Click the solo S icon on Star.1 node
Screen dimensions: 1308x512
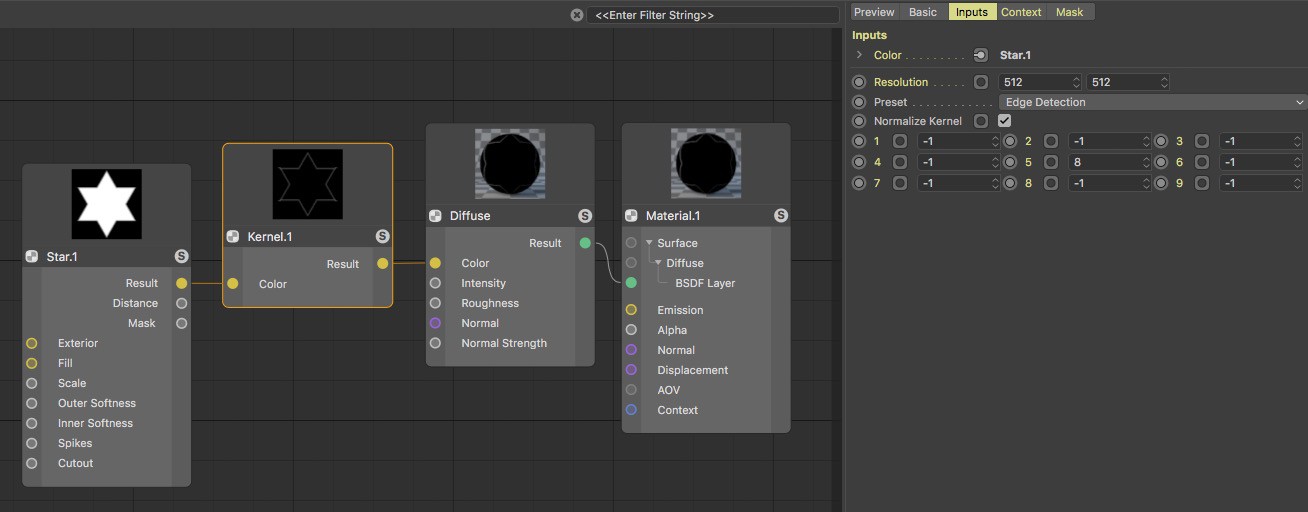[x=181, y=256]
